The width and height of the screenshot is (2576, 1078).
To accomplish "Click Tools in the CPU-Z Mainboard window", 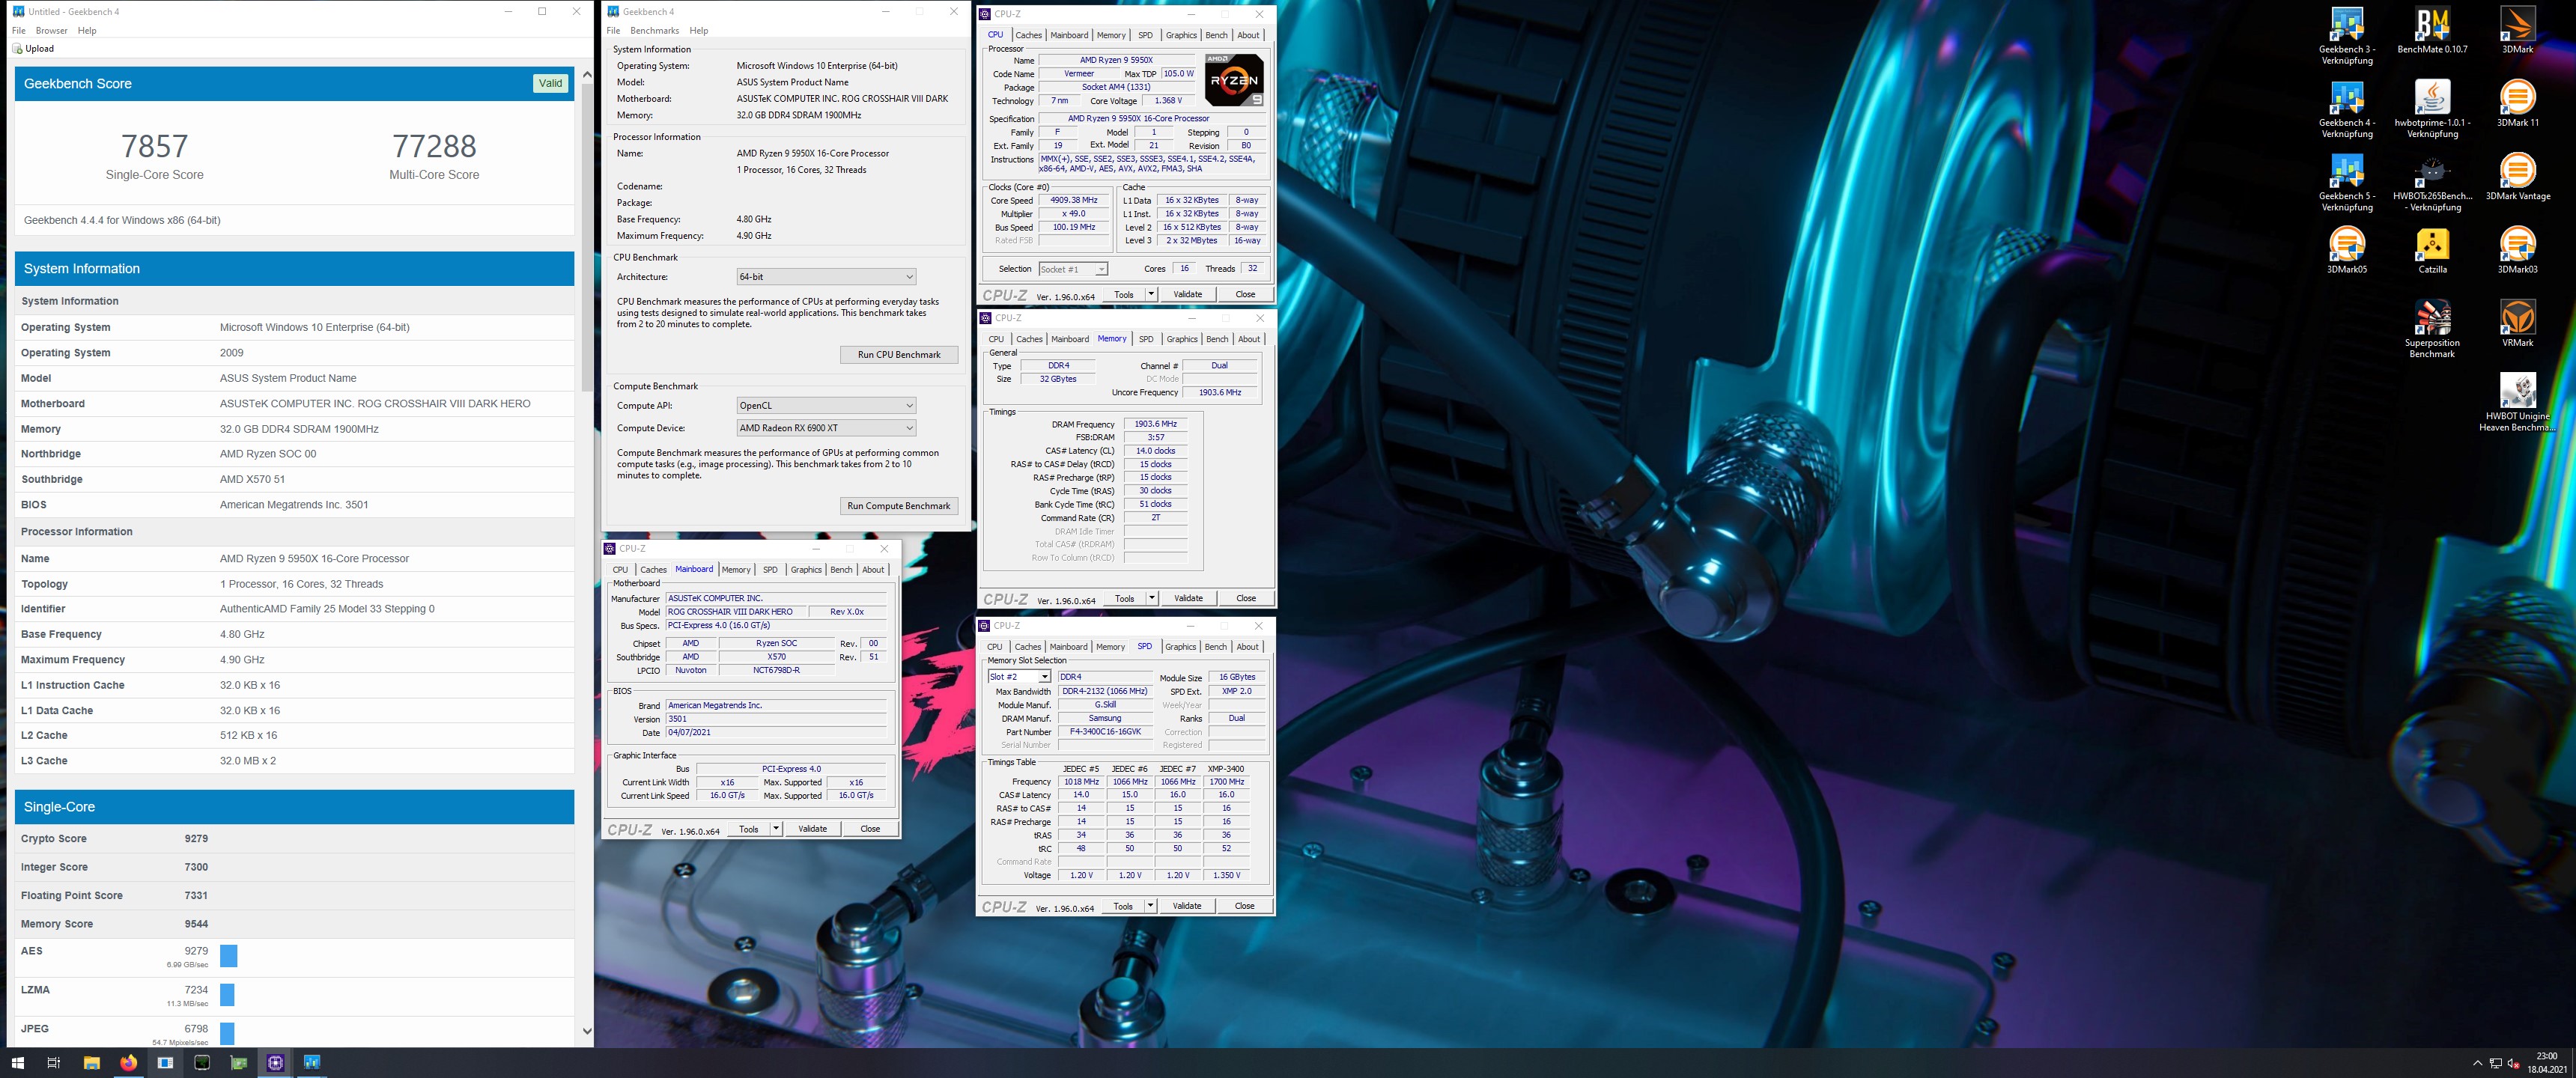I will click(x=748, y=829).
